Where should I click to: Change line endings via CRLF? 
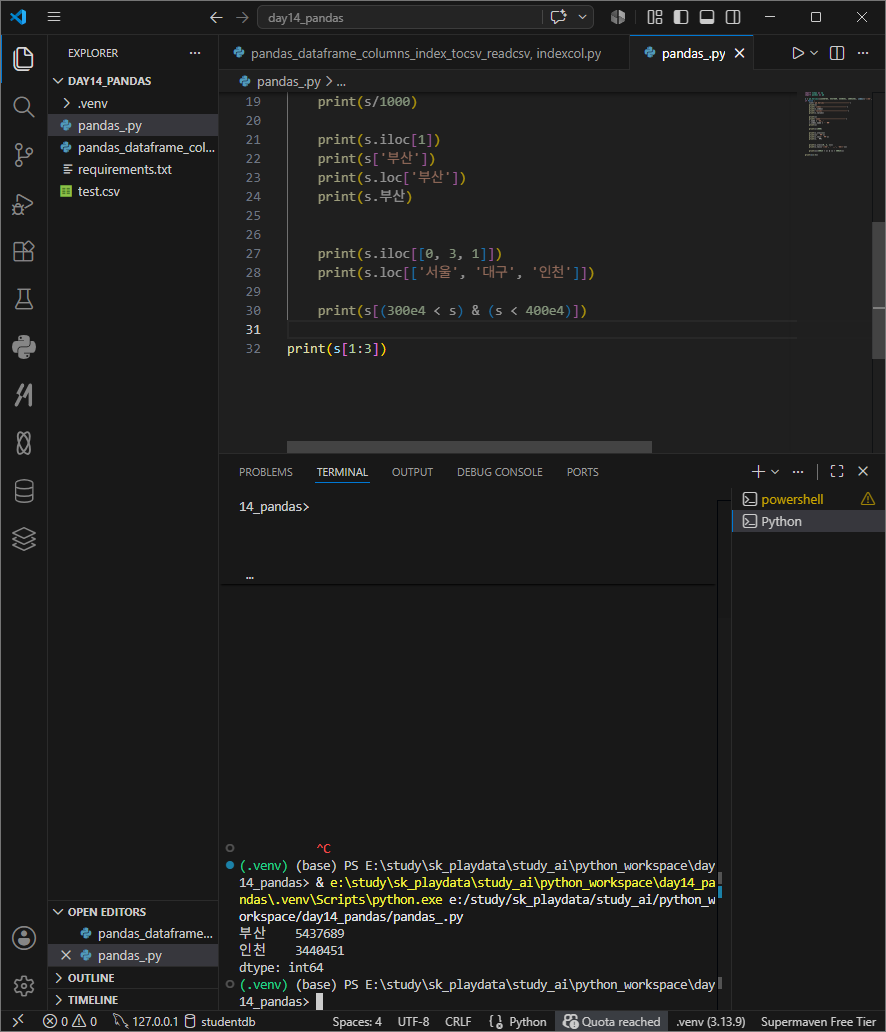click(x=458, y=1021)
